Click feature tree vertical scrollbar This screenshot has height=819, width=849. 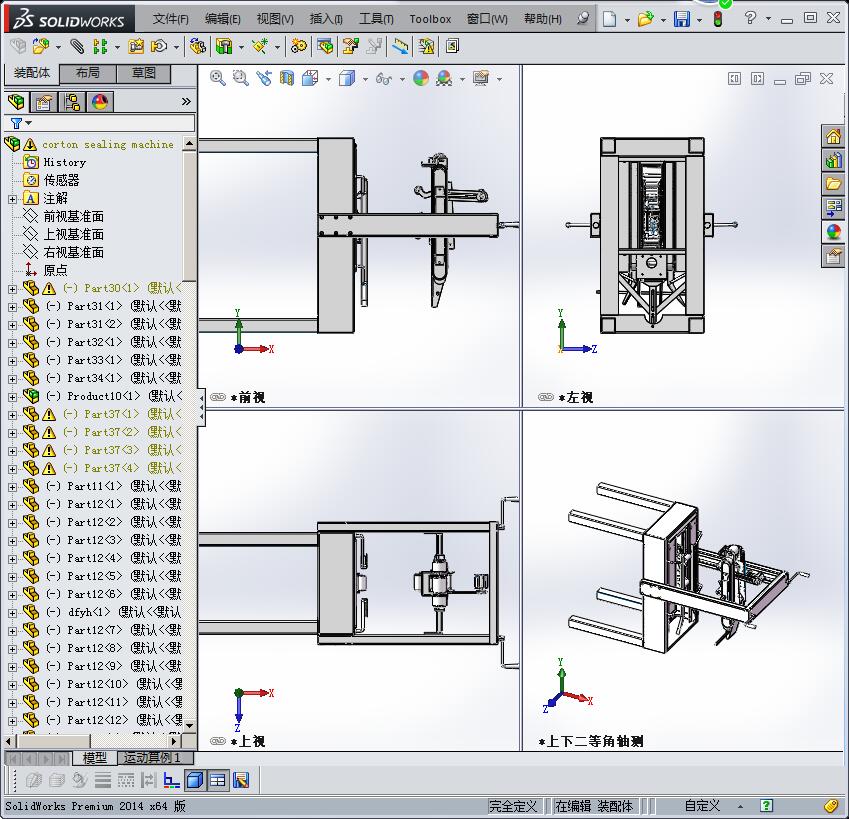point(190,217)
